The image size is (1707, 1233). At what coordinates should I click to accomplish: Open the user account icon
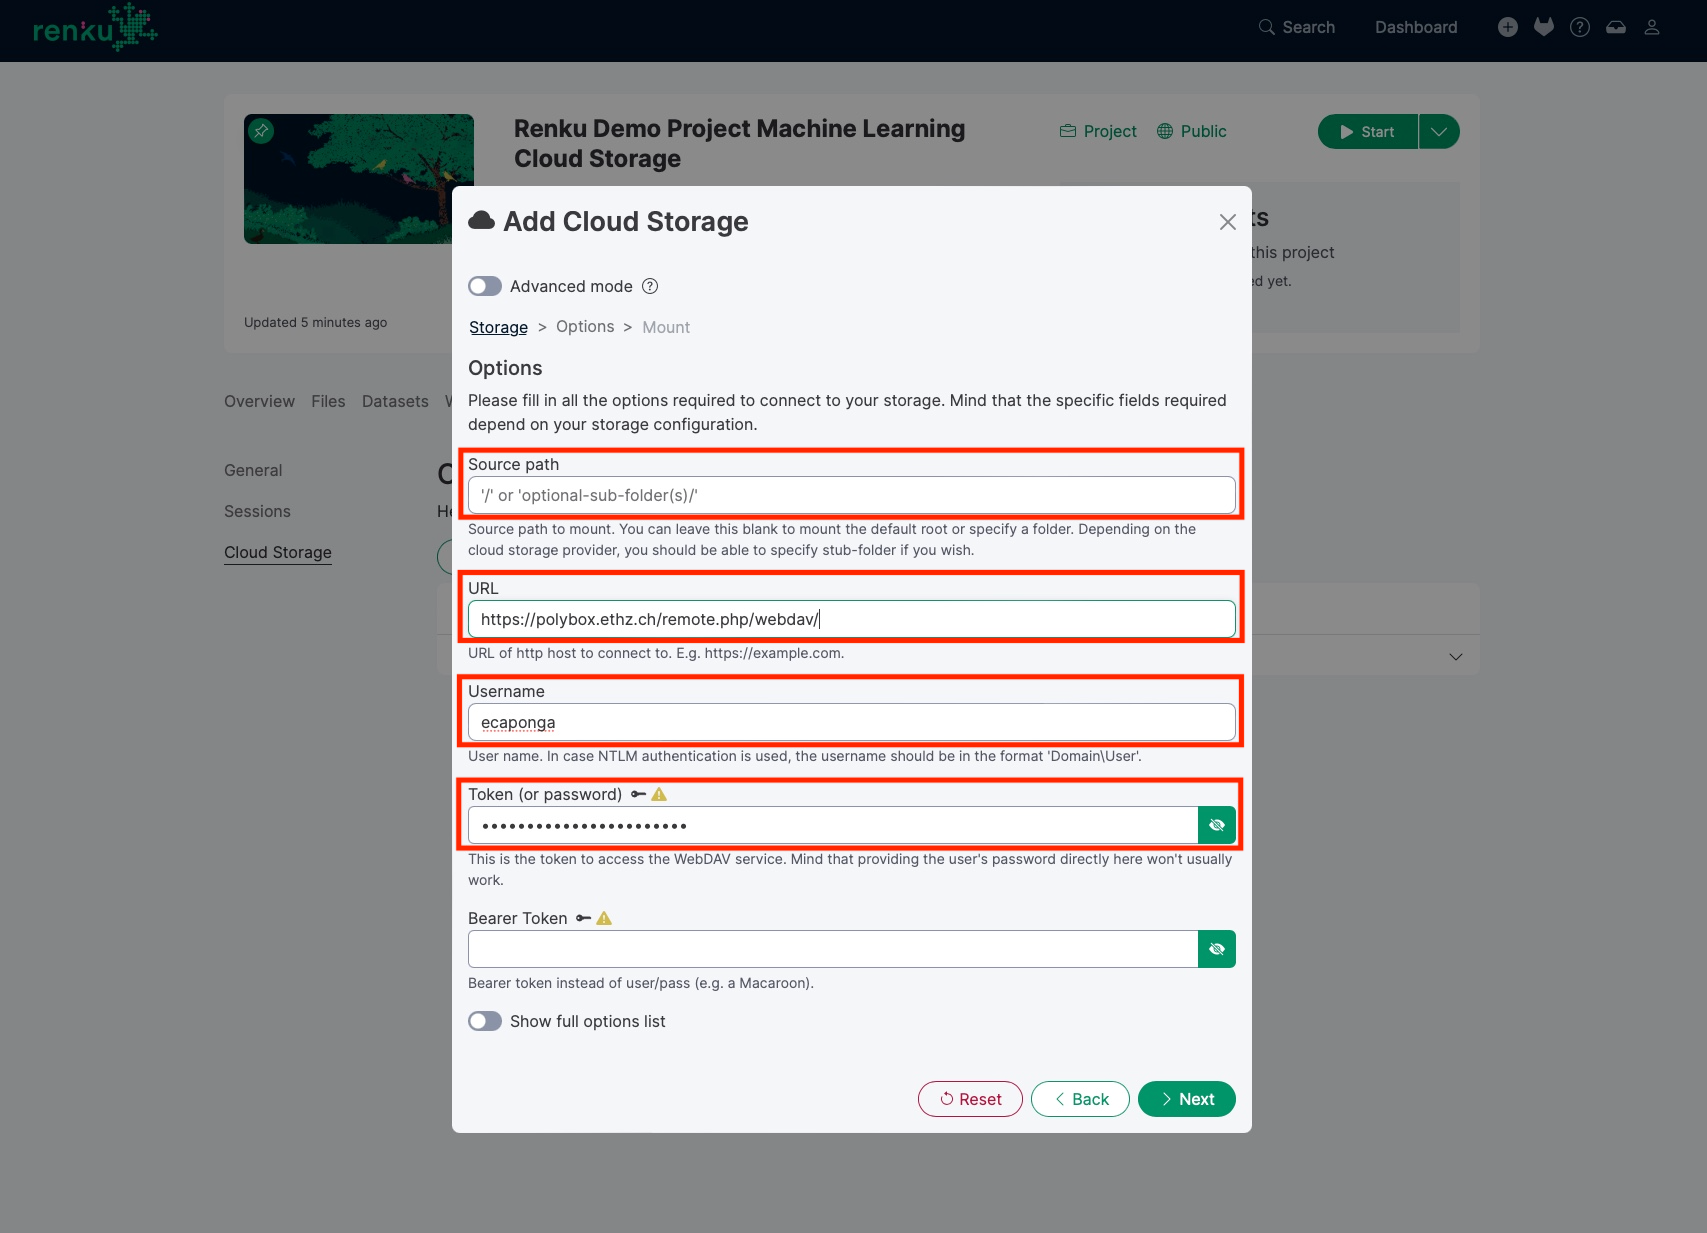1652,27
